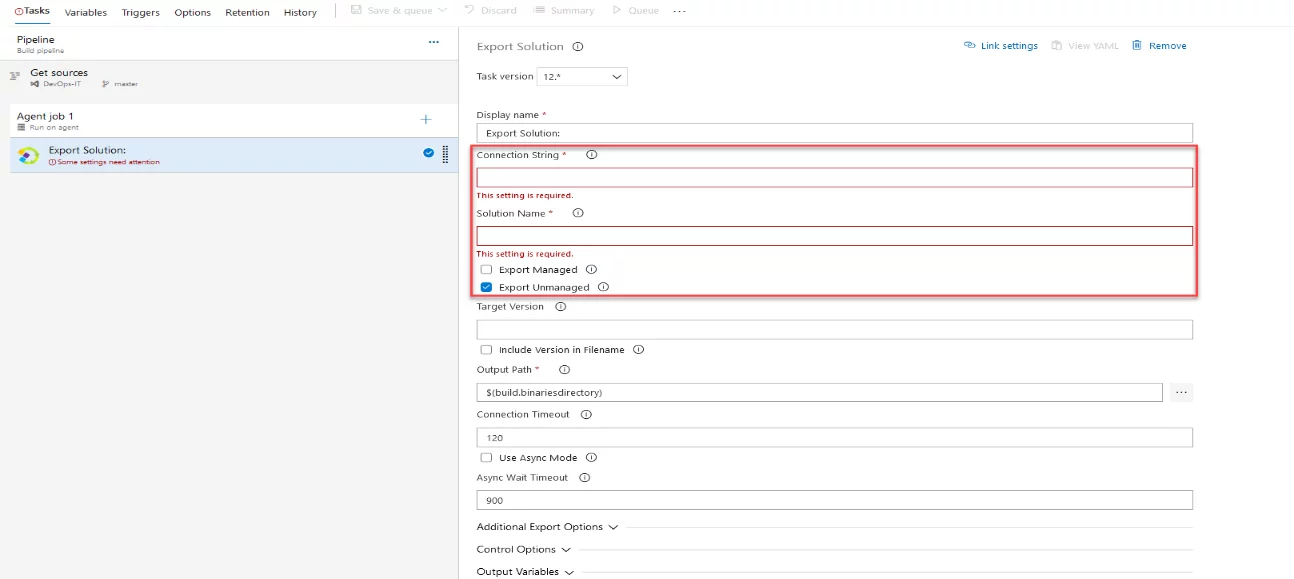
Task: Open top toolbar more actions ellipsis
Action: 680,11
